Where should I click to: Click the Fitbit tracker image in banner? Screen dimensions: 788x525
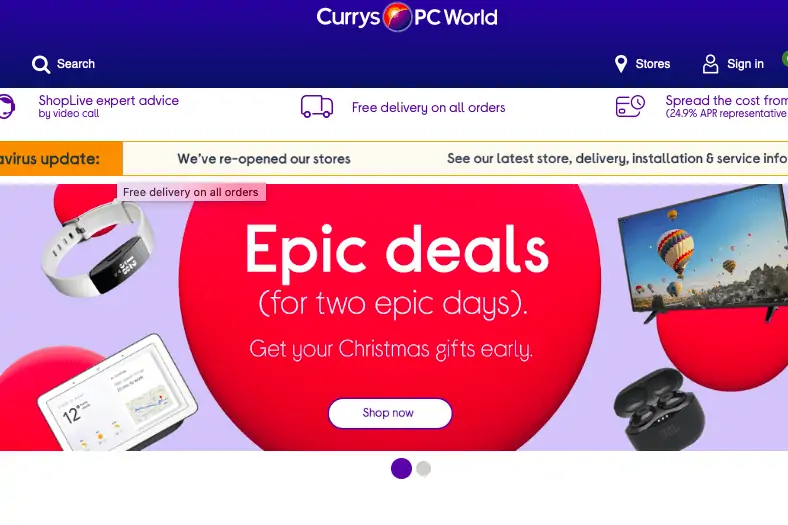pyautogui.click(x=96, y=248)
